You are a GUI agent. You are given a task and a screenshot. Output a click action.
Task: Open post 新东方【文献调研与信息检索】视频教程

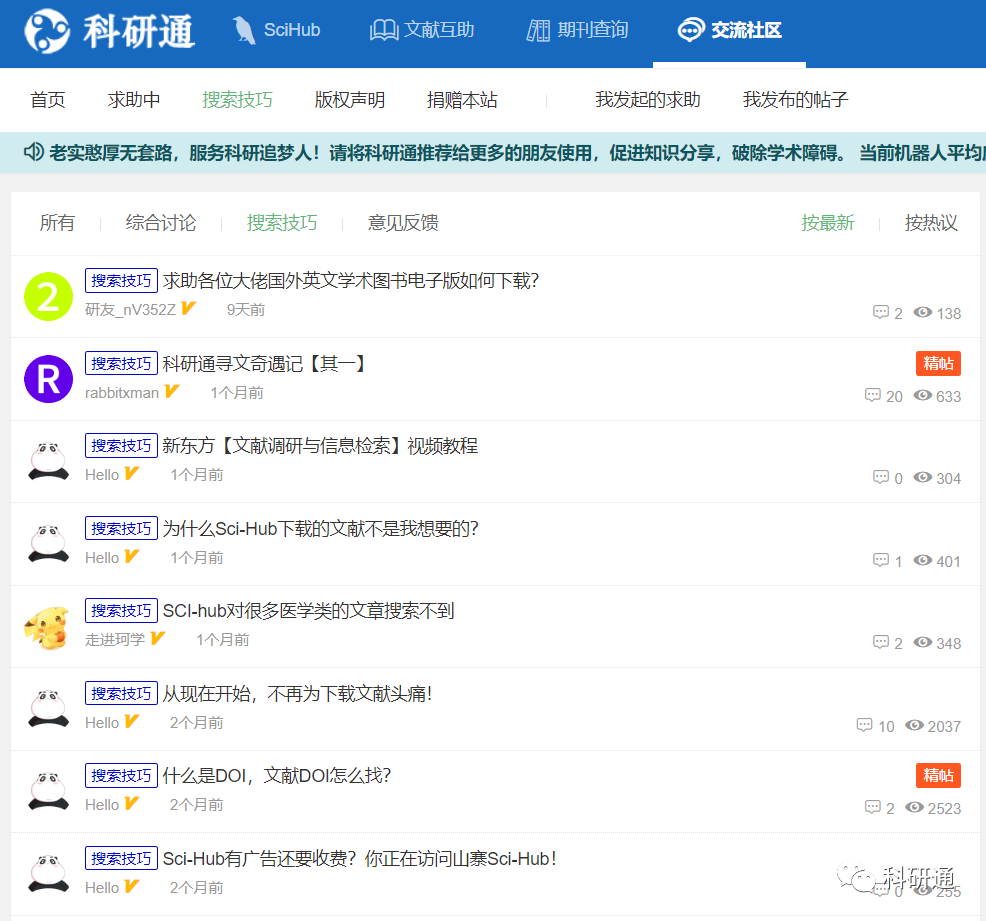click(x=320, y=446)
